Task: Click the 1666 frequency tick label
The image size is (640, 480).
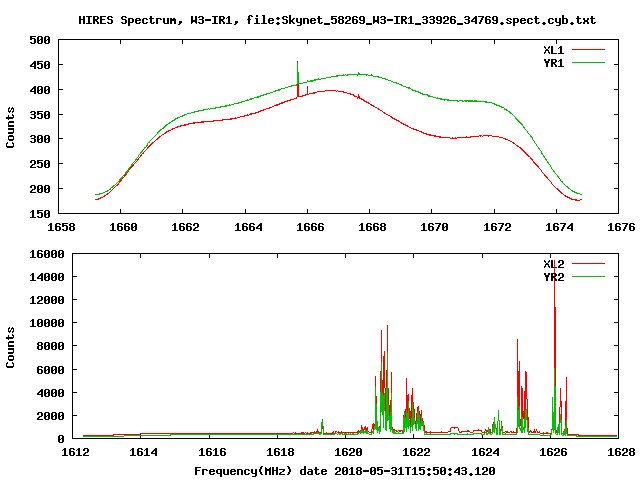Action: [310, 227]
